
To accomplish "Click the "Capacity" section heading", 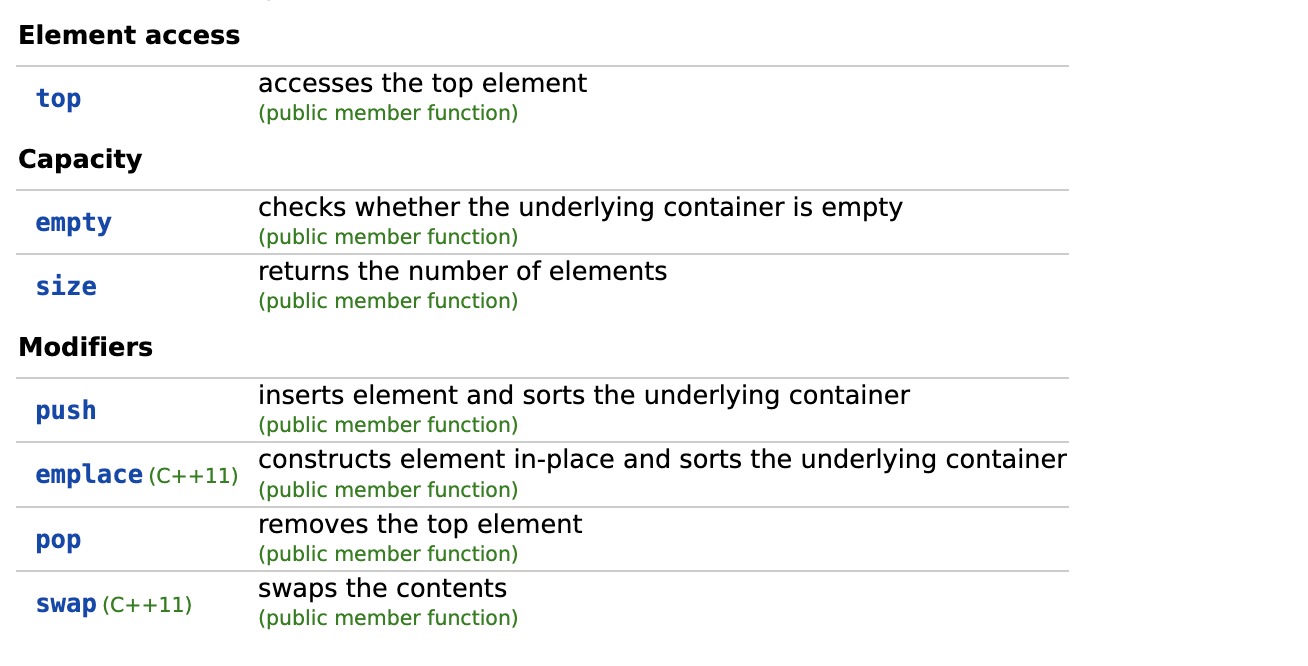I will pyautogui.click(x=80, y=159).
